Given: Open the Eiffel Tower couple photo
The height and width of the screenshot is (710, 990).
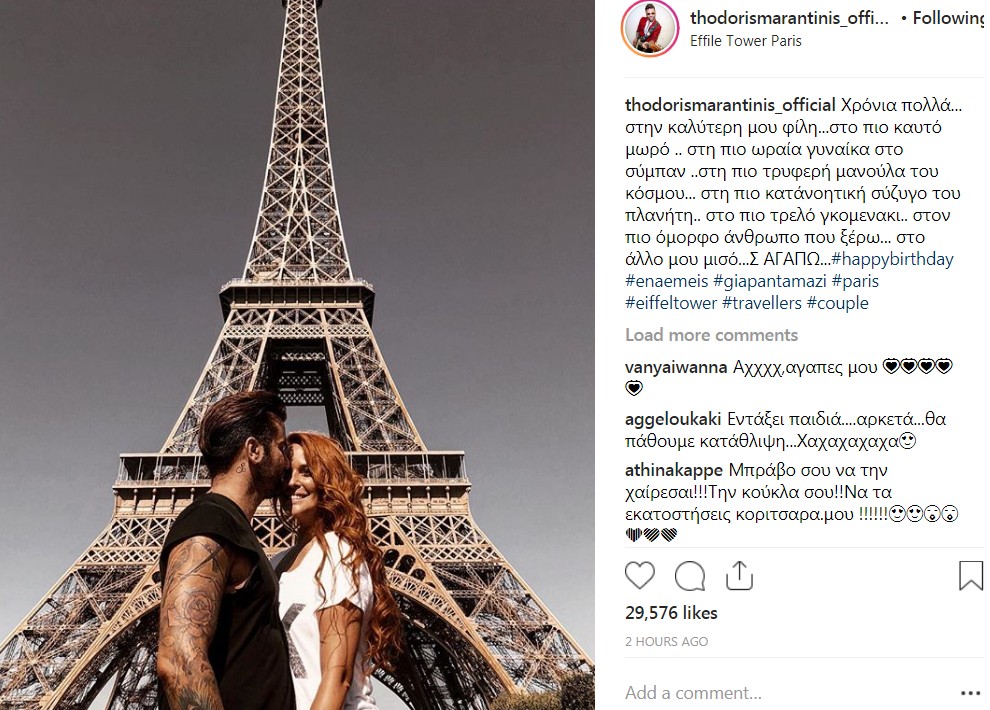Looking at the screenshot, I should pos(297,355).
